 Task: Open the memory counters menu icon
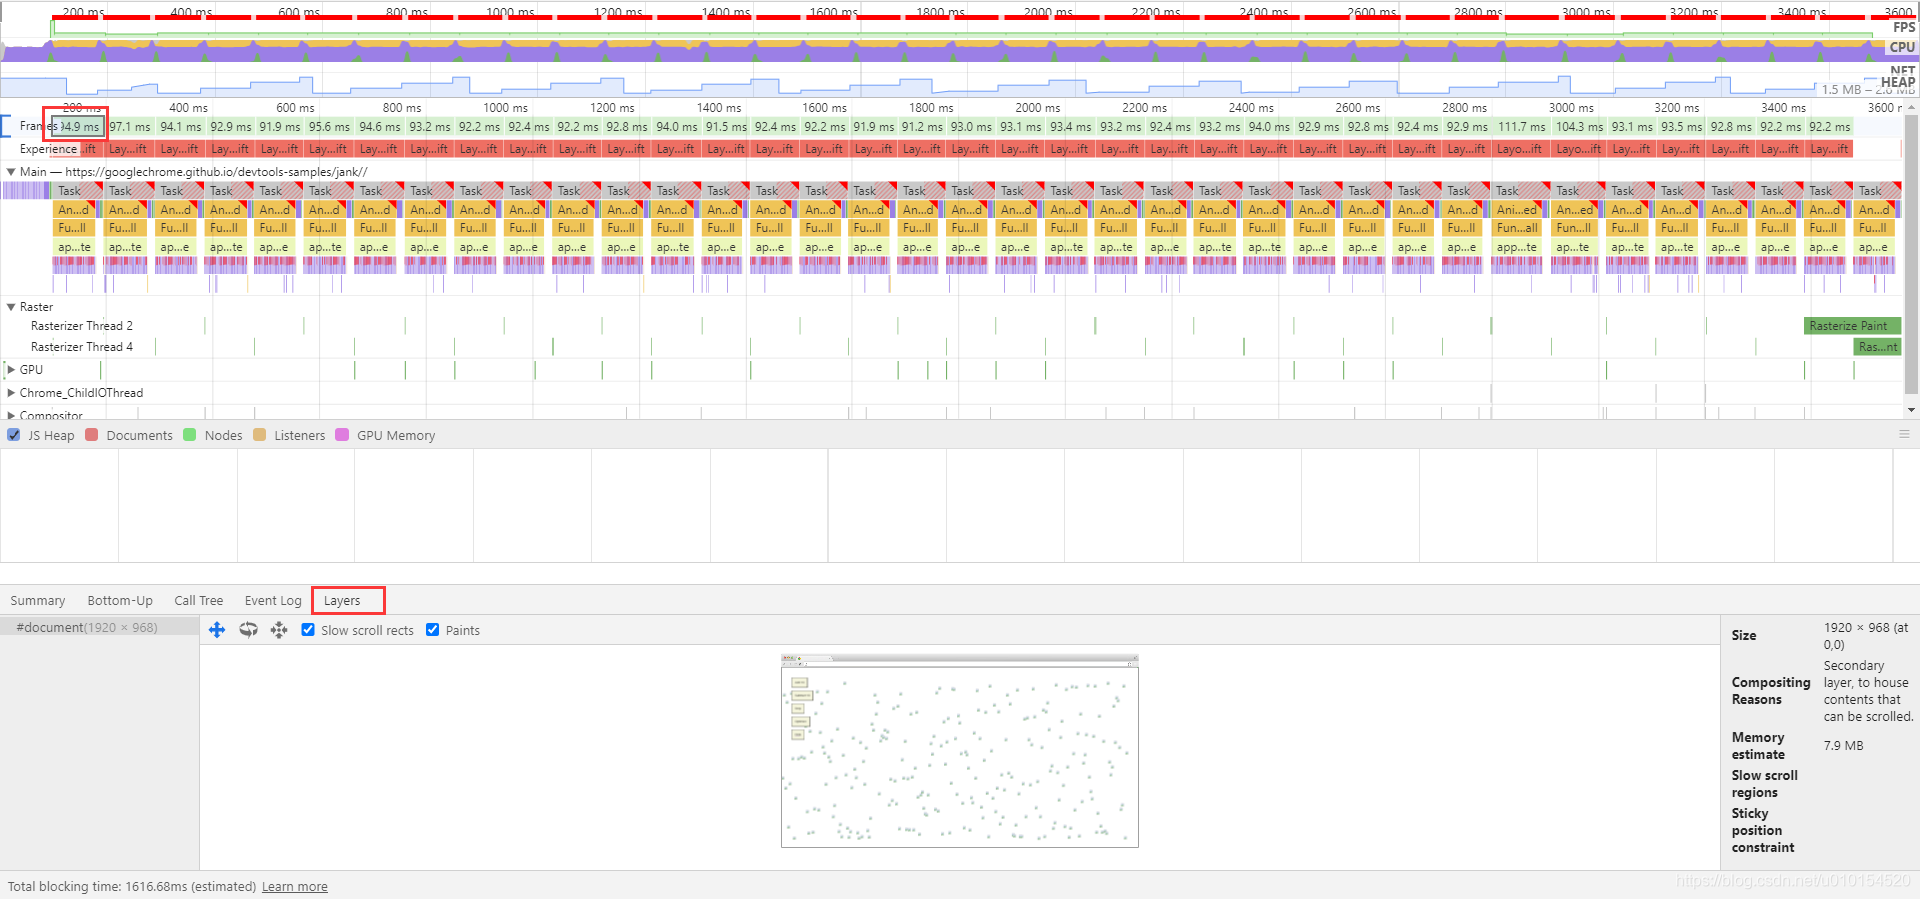click(x=1904, y=435)
